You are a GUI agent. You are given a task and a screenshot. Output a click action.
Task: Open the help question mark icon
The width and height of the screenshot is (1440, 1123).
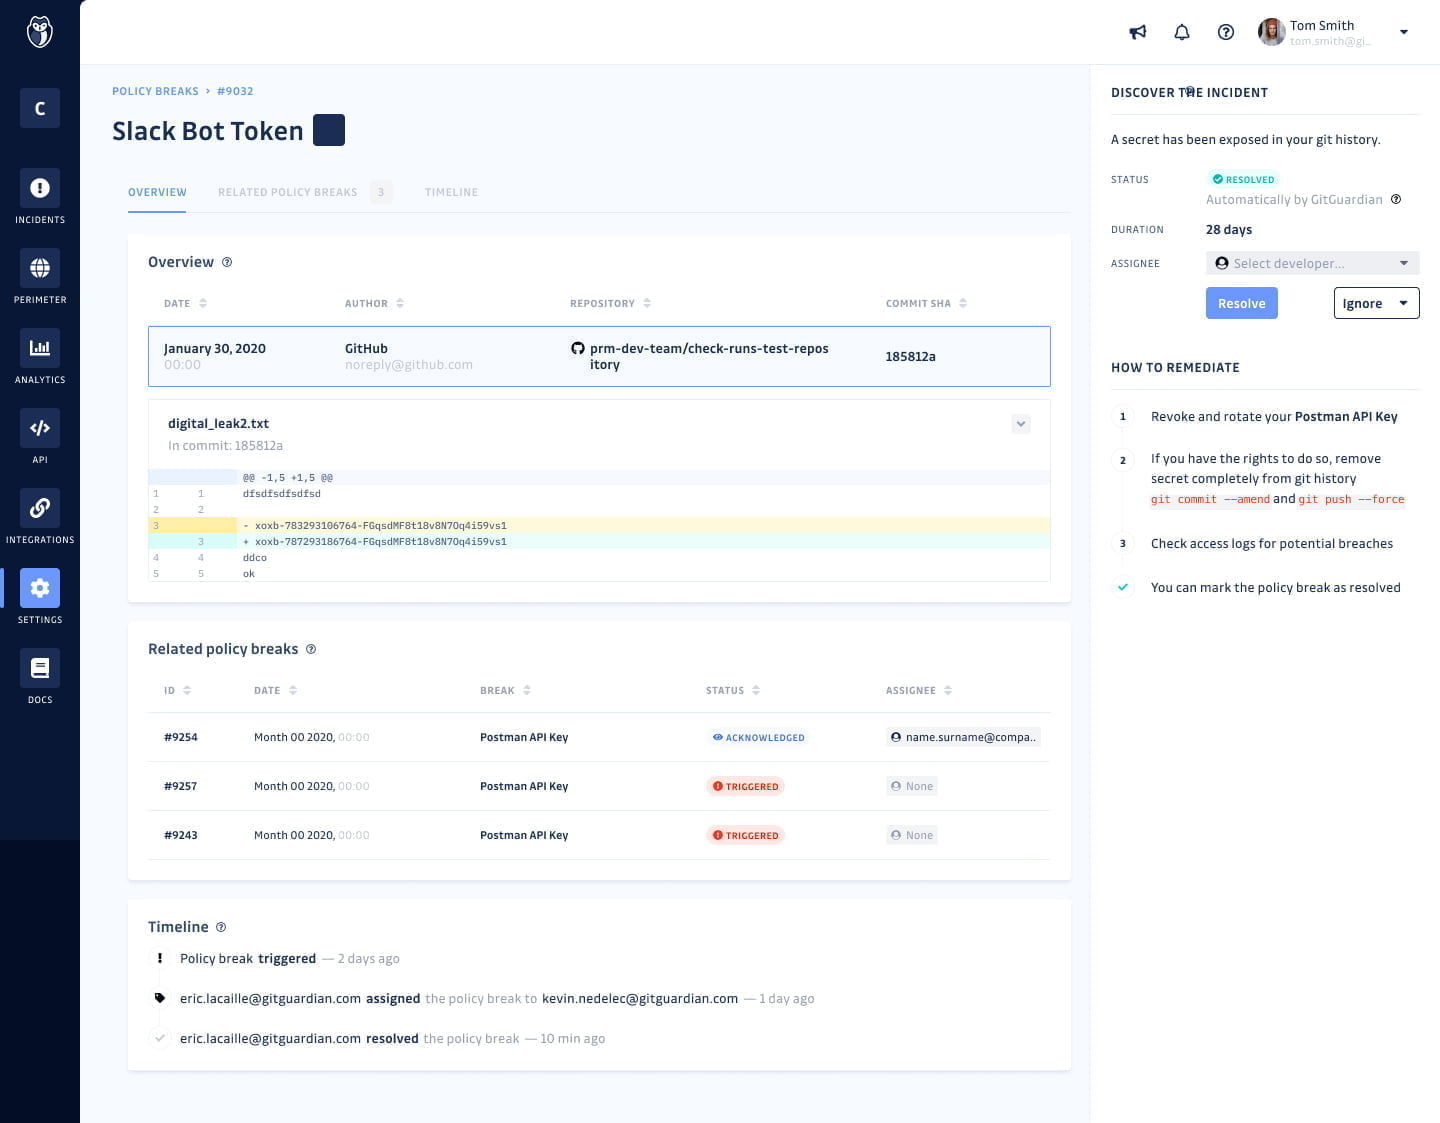tap(1226, 32)
